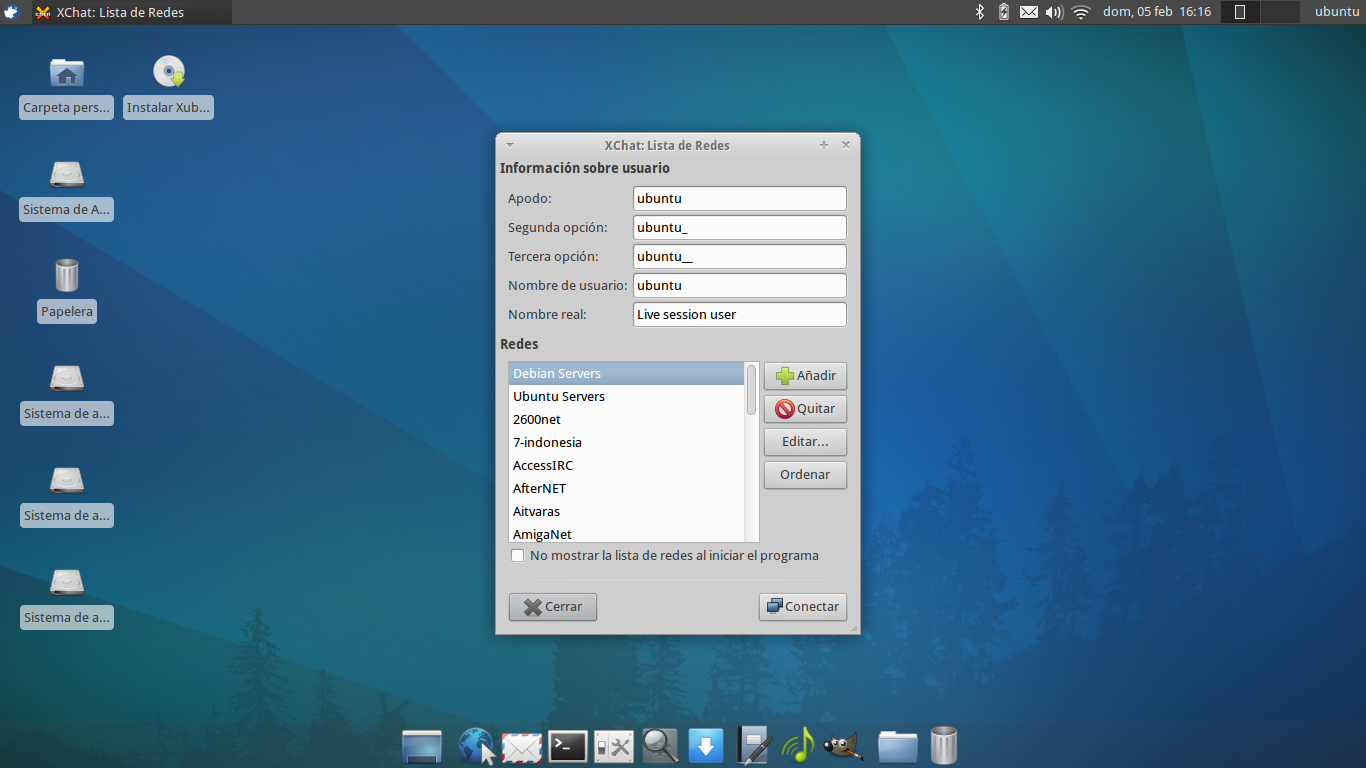The height and width of the screenshot is (768, 1366).
Task: Select "Ubuntu Servers" in the networks list
Action: pyautogui.click(x=558, y=396)
